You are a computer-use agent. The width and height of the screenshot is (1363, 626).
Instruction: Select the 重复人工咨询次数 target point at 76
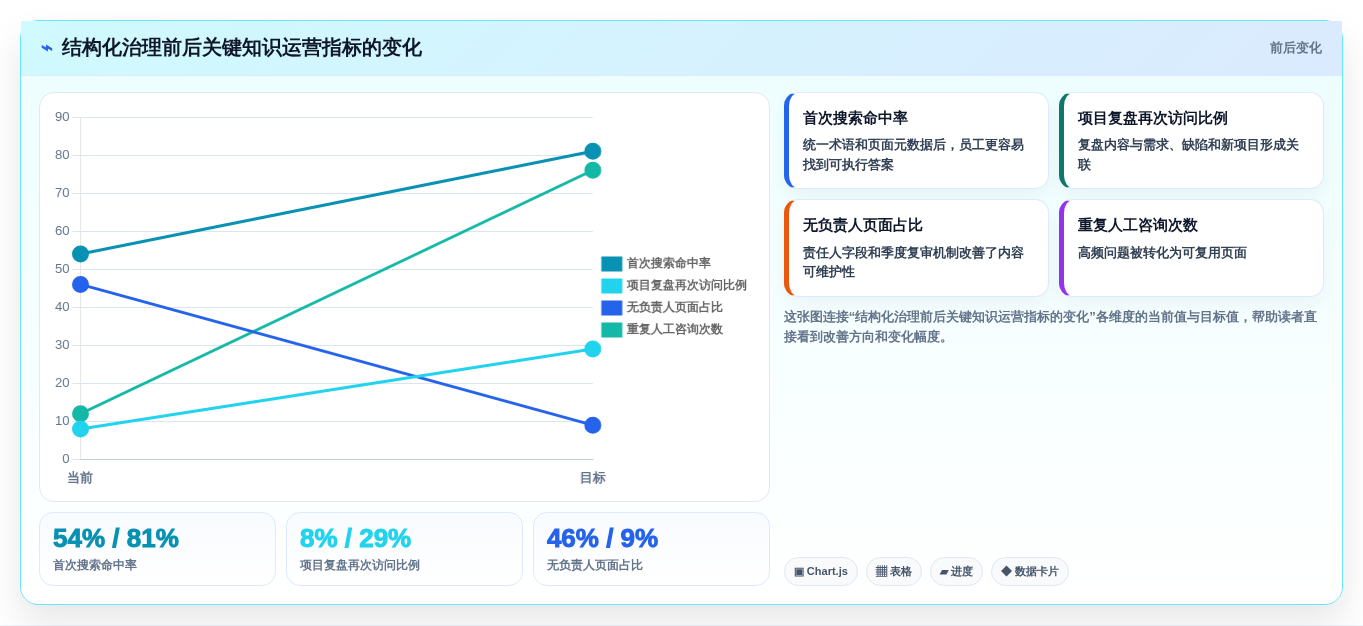point(593,170)
